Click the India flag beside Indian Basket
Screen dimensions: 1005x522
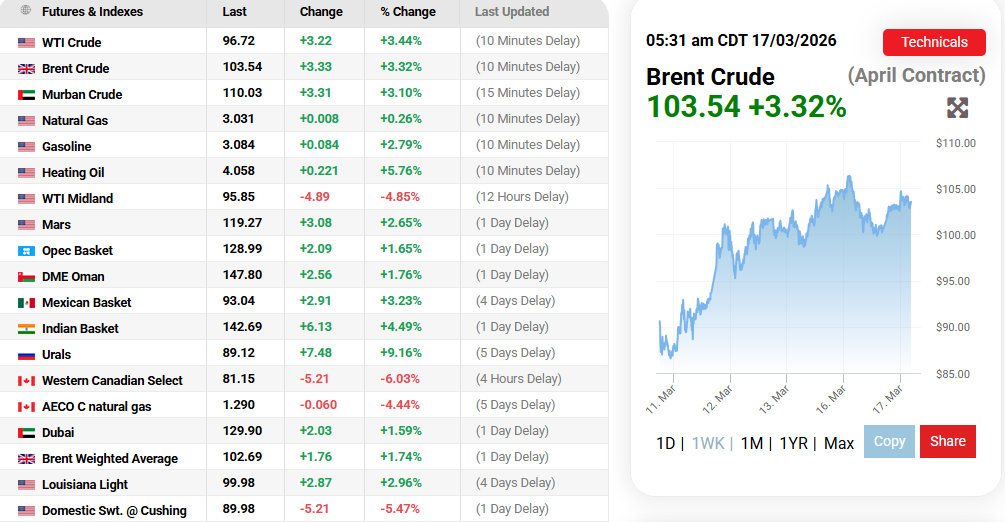[26, 329]
